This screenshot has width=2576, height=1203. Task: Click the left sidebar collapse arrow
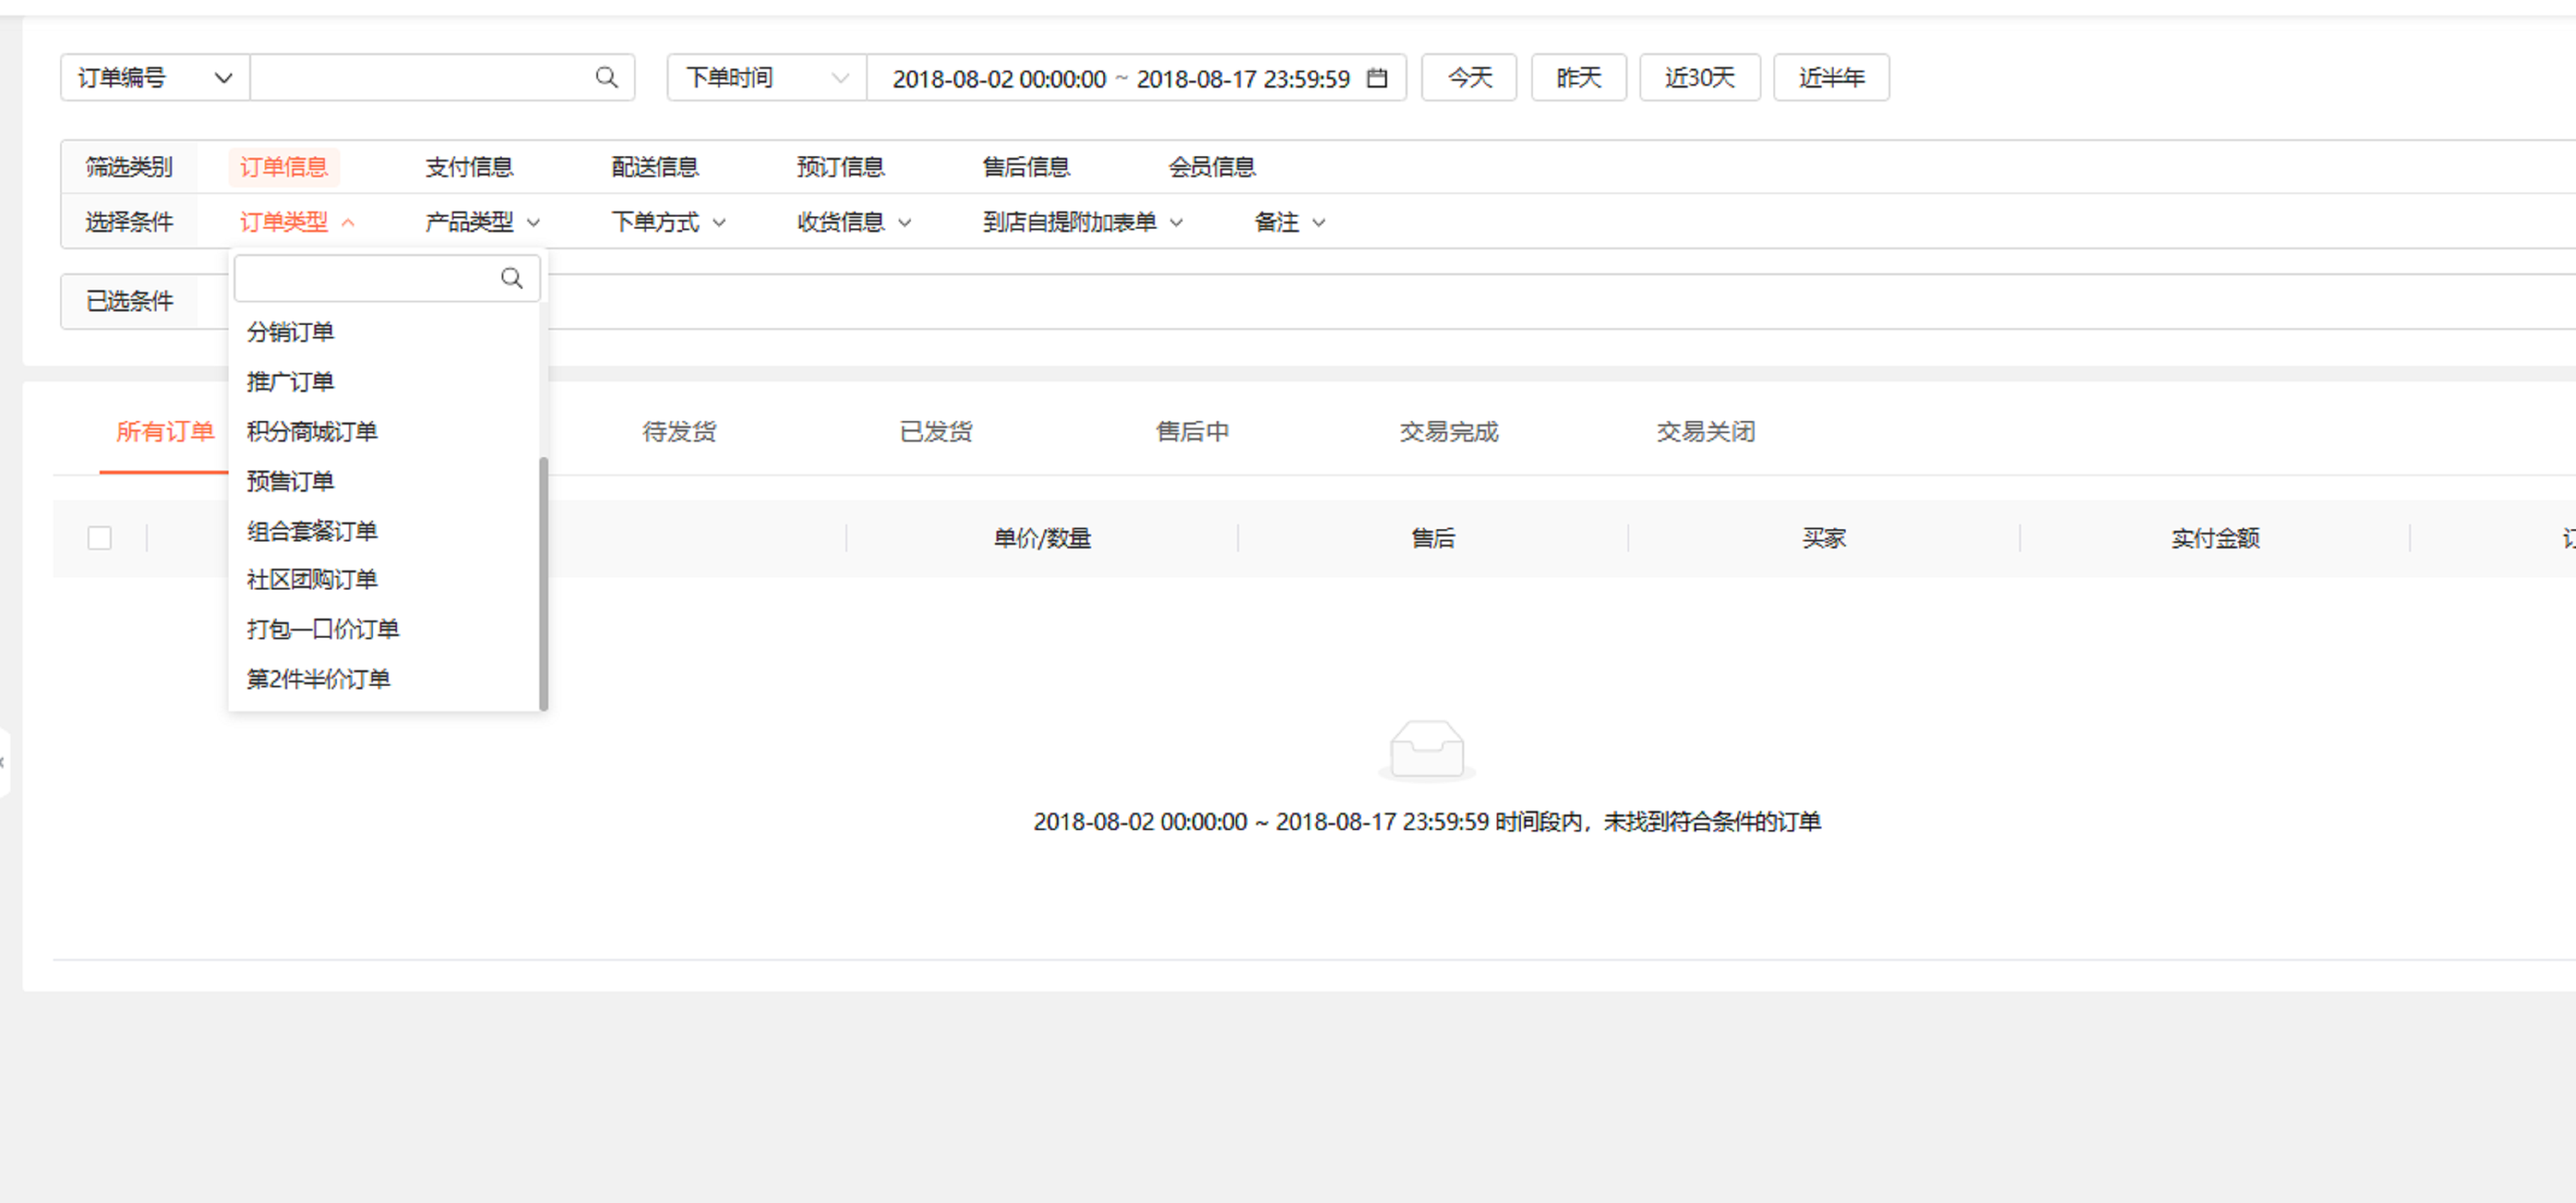(3, 763)
